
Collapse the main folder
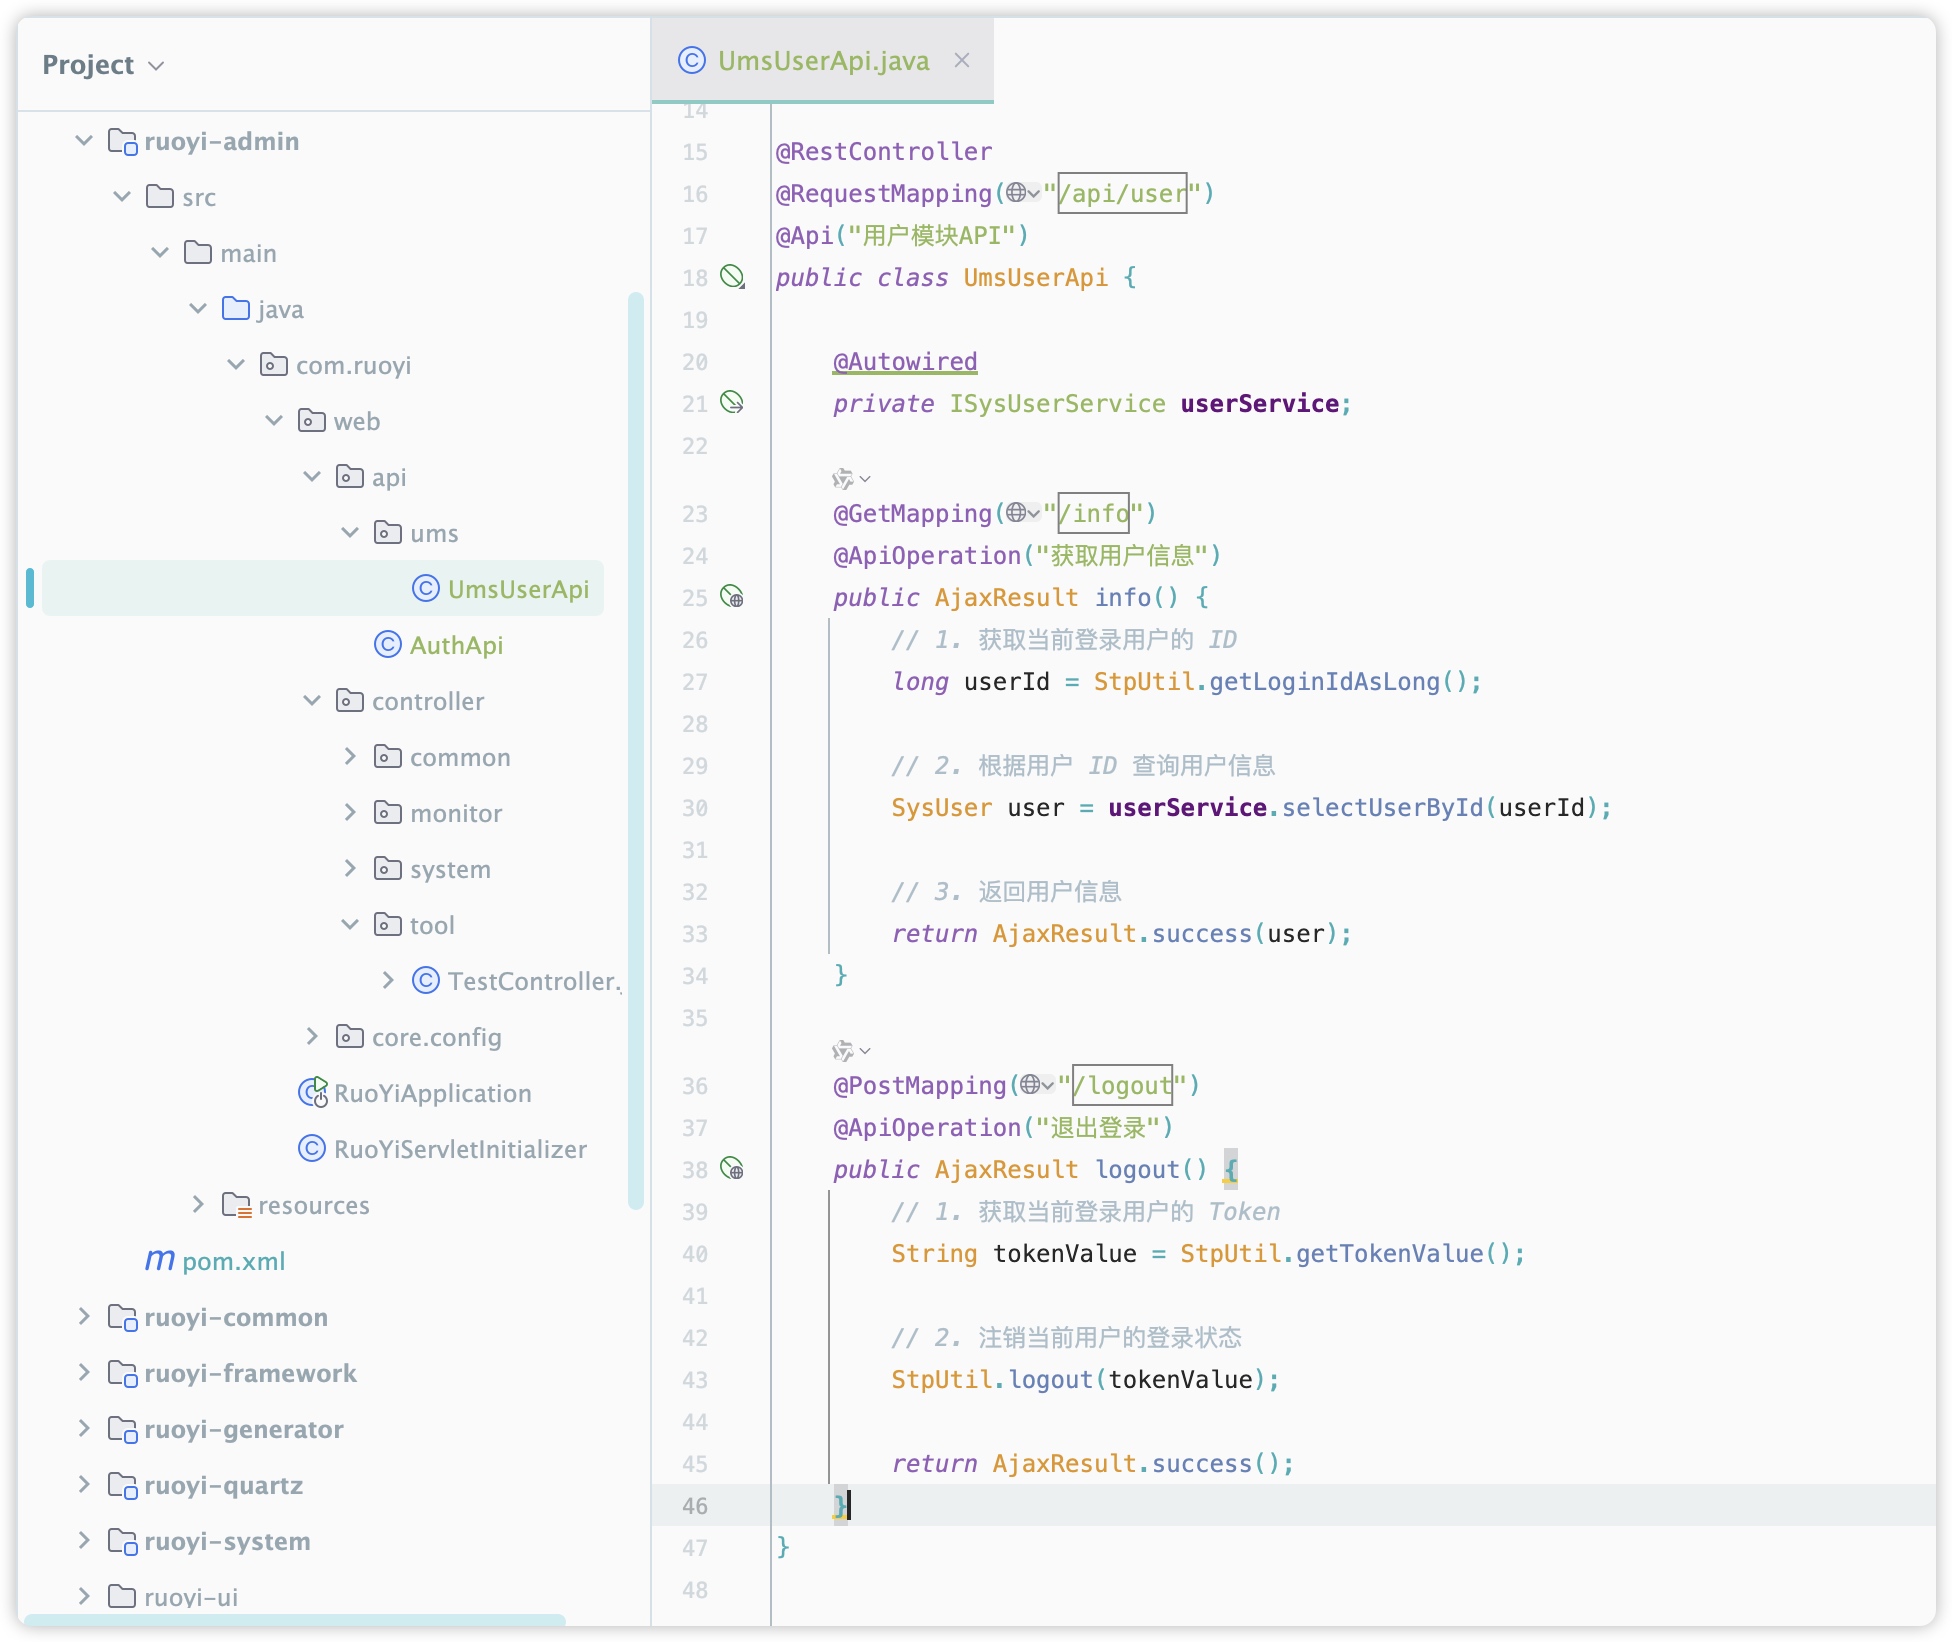tap(160, 253)
